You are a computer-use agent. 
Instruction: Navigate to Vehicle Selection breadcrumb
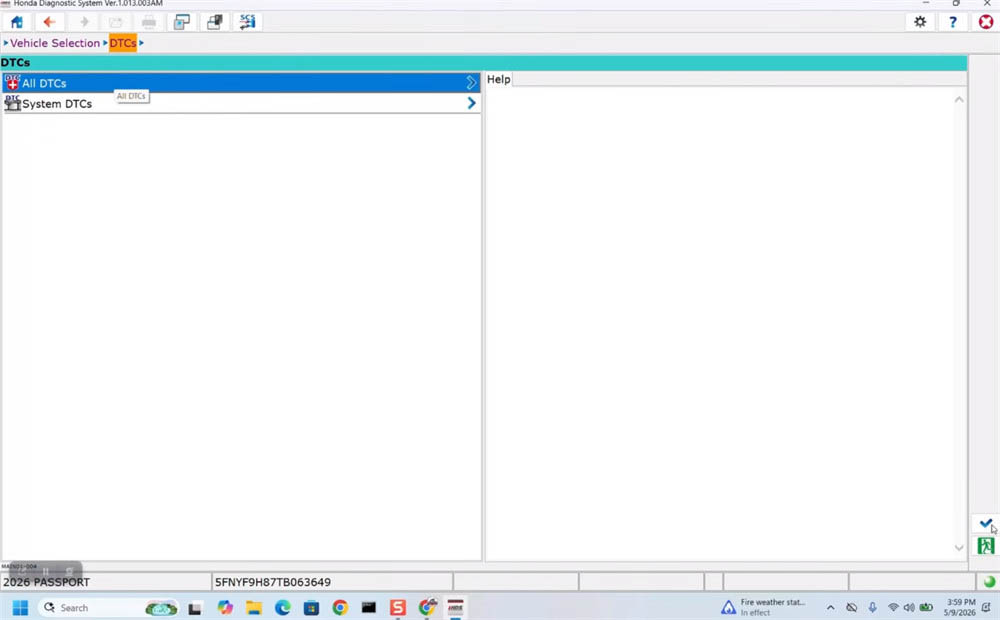tap(55, 43)
